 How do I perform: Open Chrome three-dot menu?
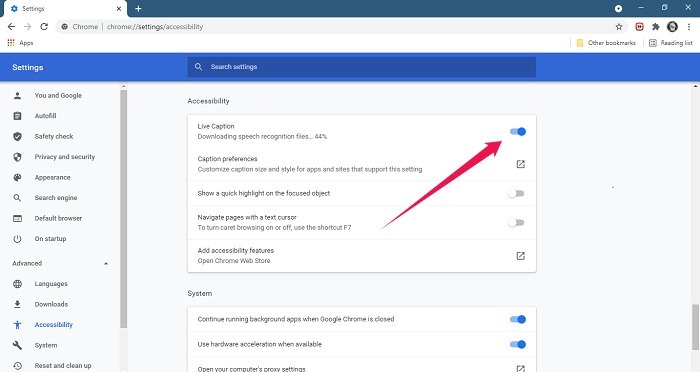pos(689,27)
